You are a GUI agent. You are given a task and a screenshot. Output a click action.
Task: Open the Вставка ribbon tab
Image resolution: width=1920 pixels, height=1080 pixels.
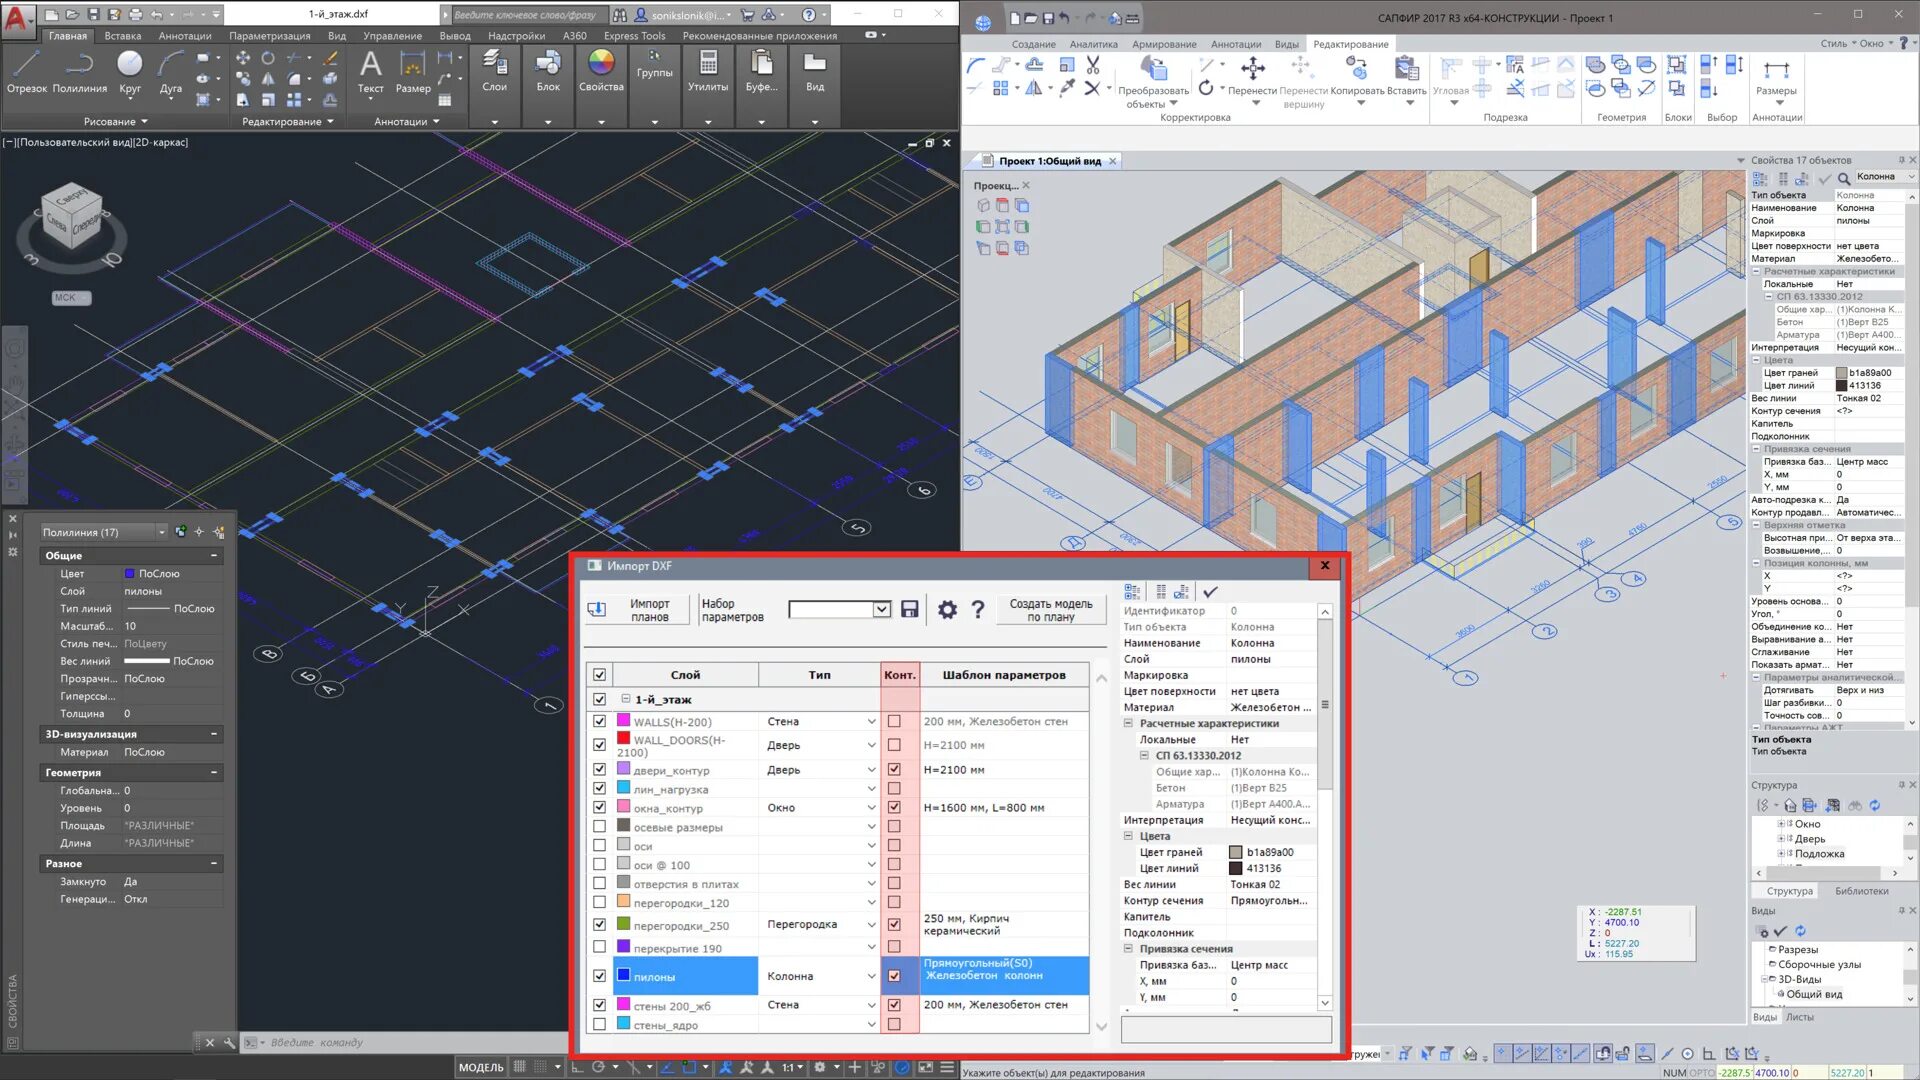pyautogui.click(x=123, y=36)
